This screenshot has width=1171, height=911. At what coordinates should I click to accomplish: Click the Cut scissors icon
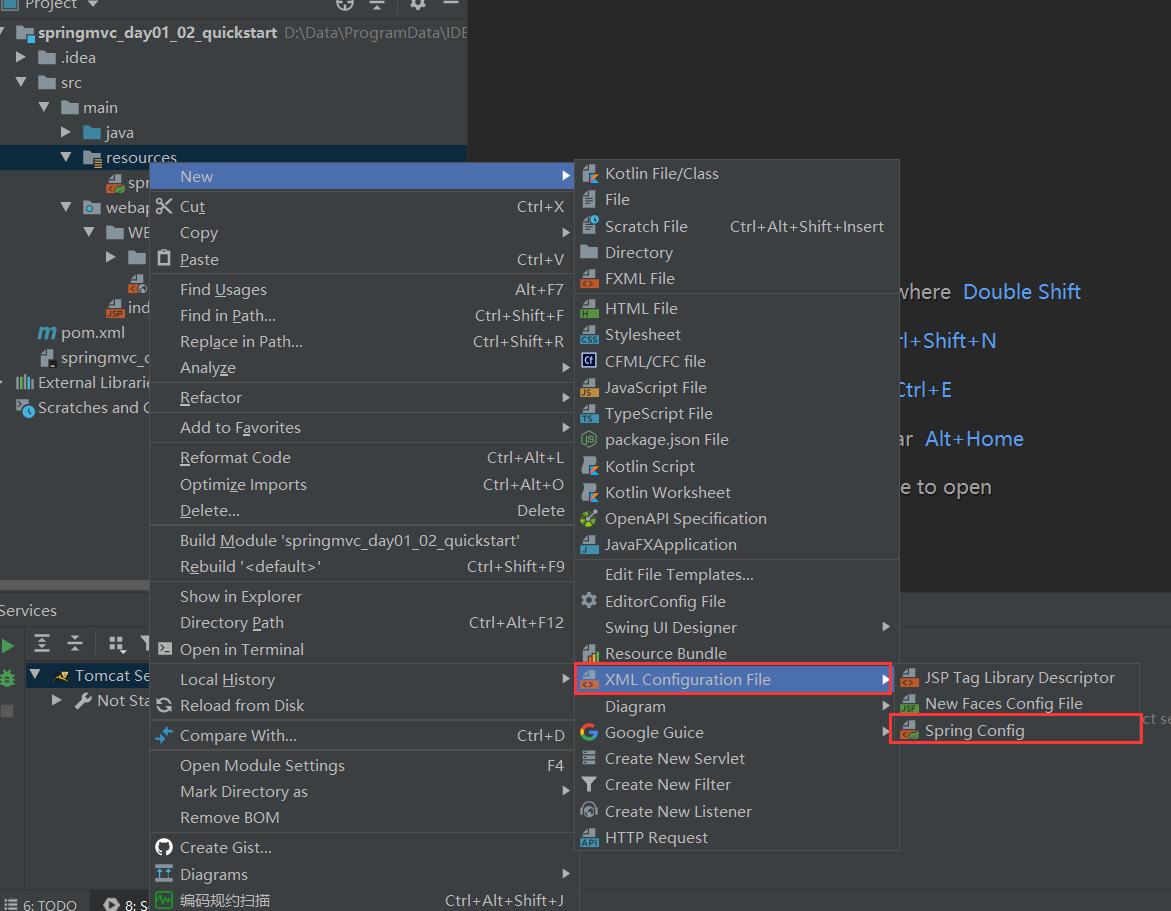pyautogui.click(x=164, y=206)
